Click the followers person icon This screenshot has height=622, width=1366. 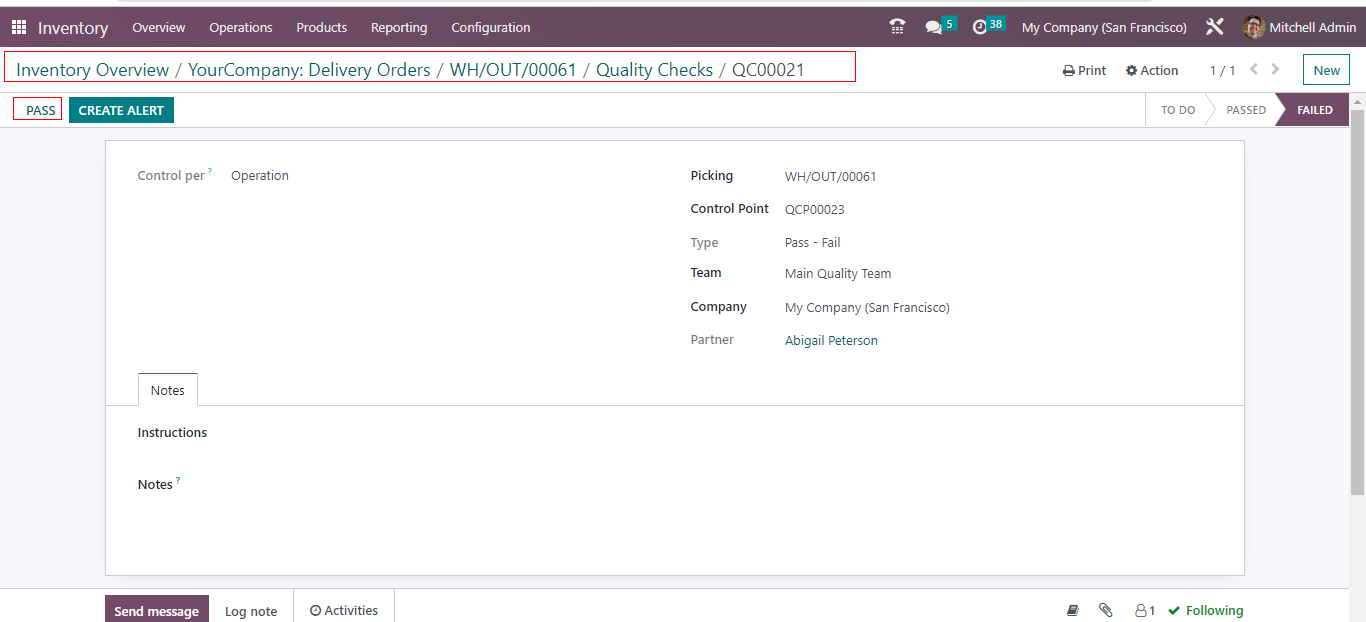pyautogui.click(x=1143, y=610)
